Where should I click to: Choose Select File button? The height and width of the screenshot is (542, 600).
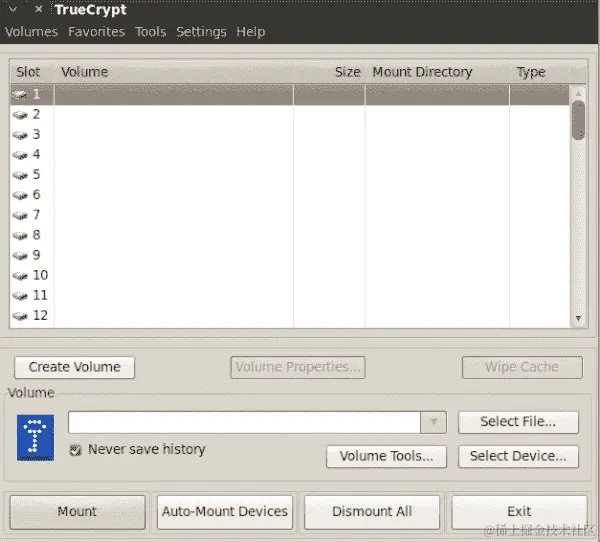[518, 422]
